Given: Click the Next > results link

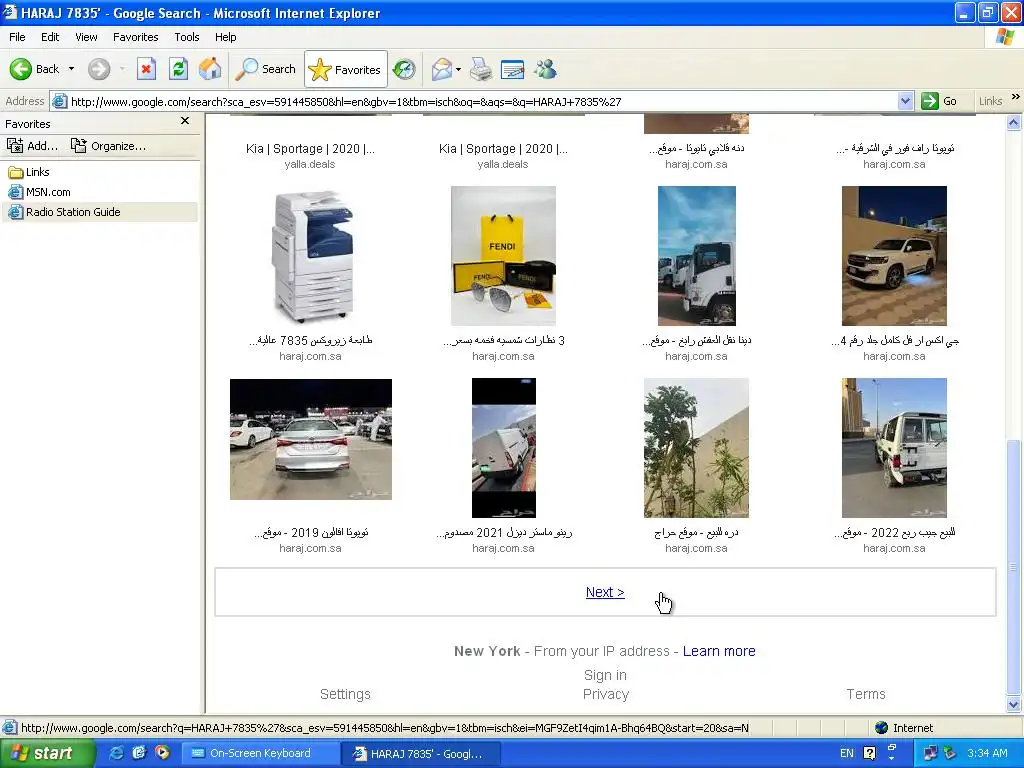Looking at the screenshot, I should [605, 592].
